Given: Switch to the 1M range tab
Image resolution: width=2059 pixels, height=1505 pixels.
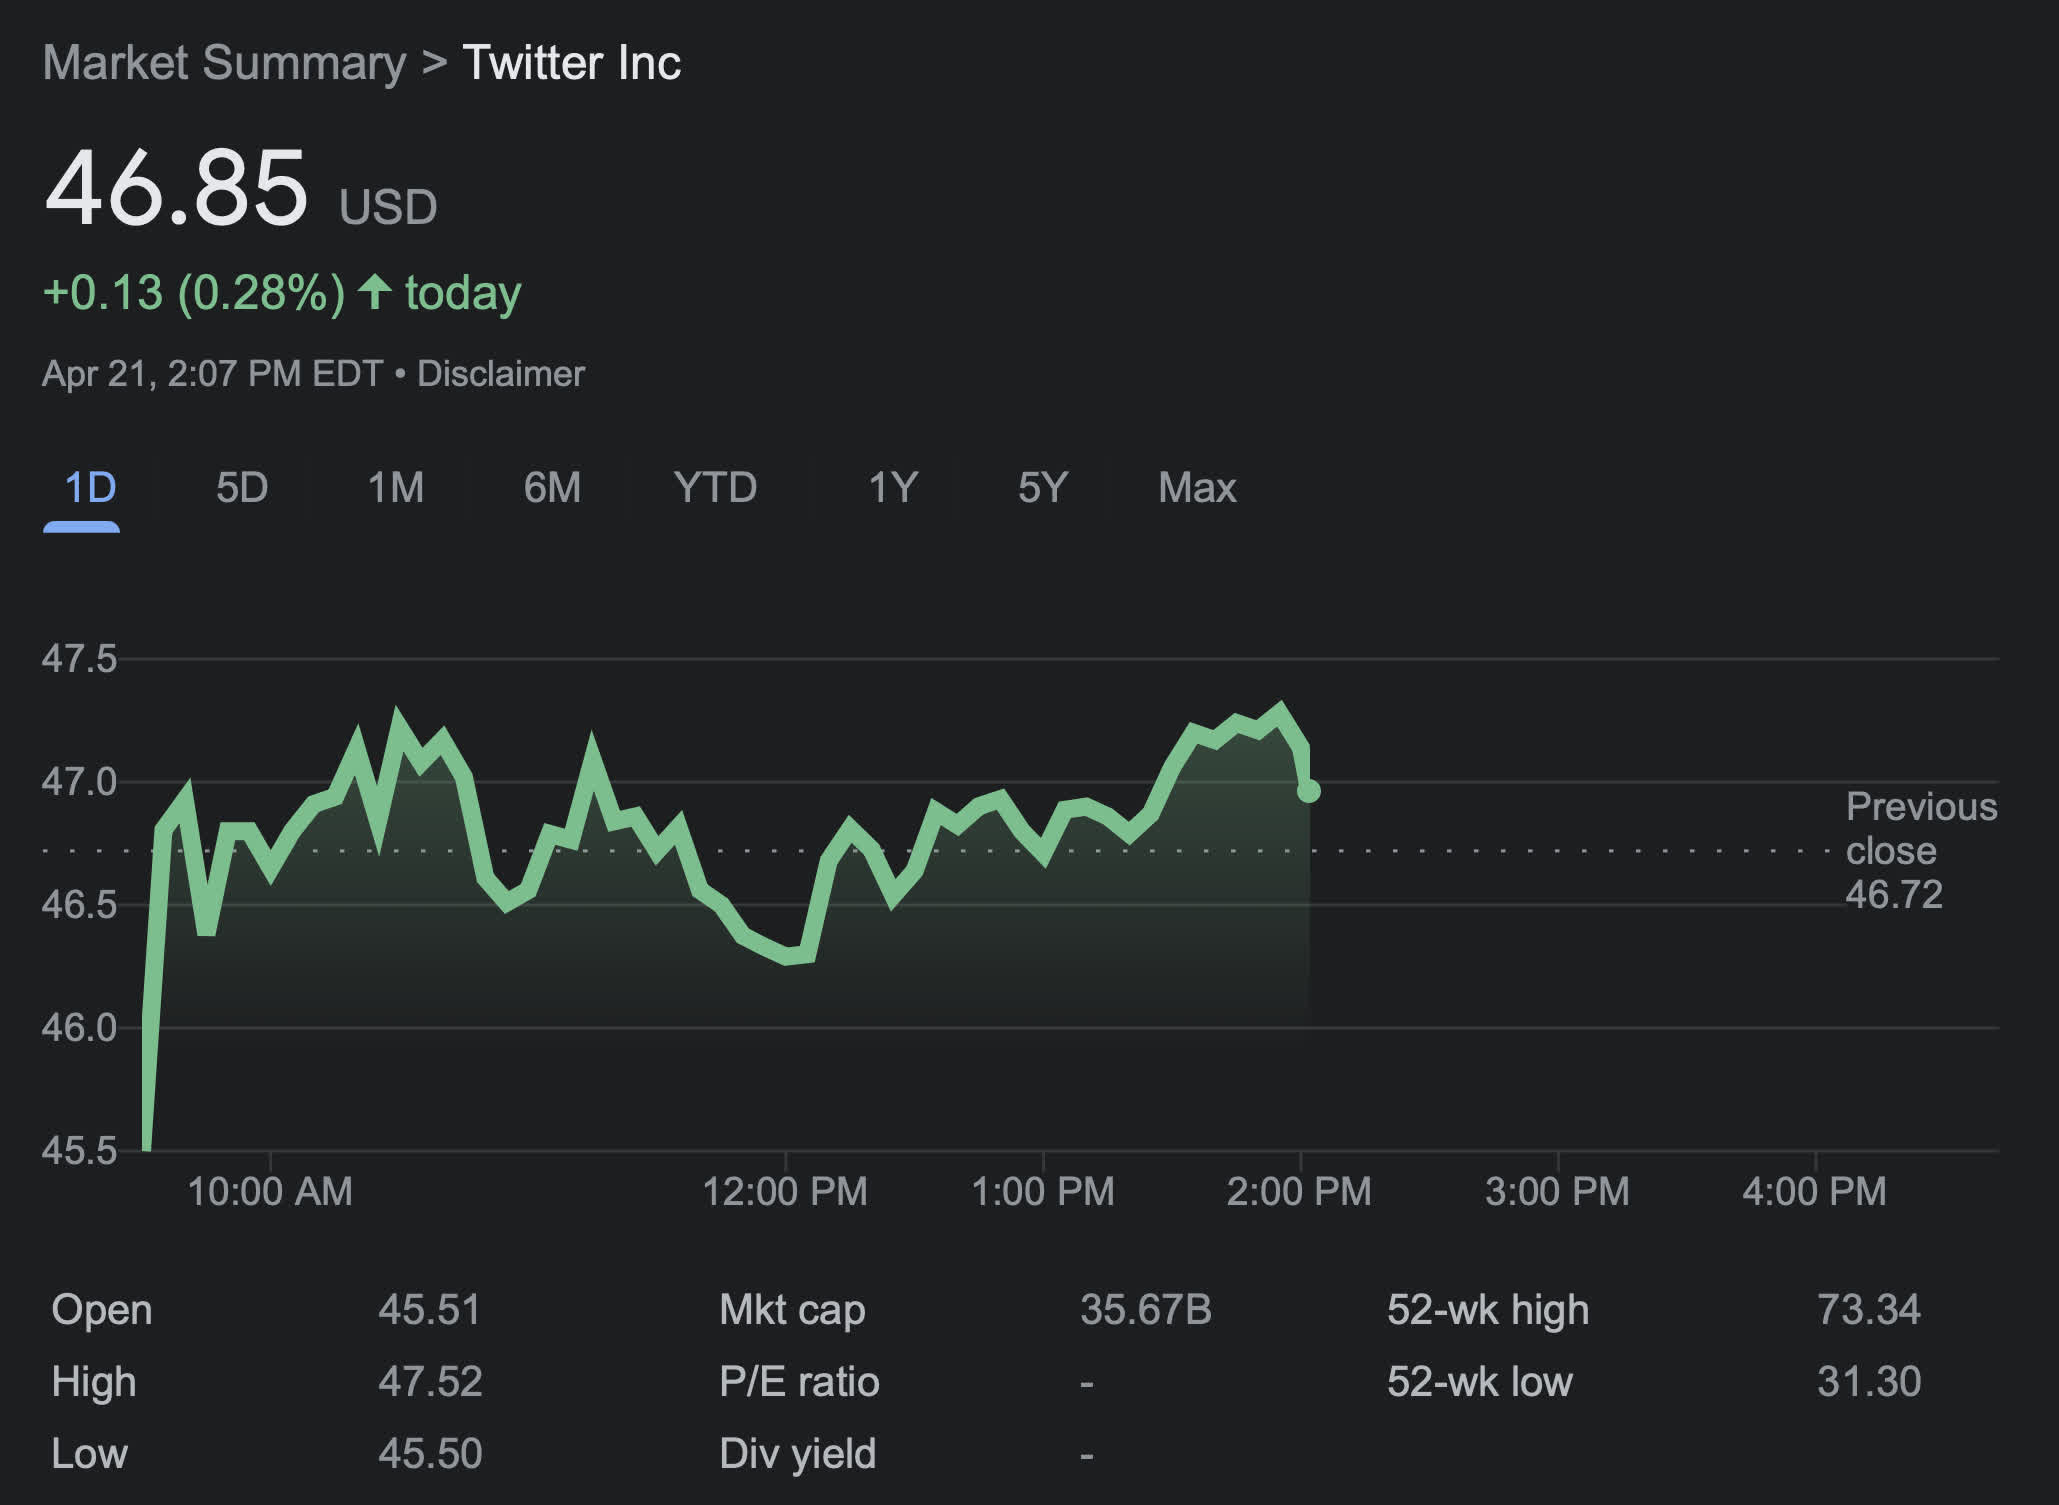Looking at the screenshot, I should tap(396, 488).
